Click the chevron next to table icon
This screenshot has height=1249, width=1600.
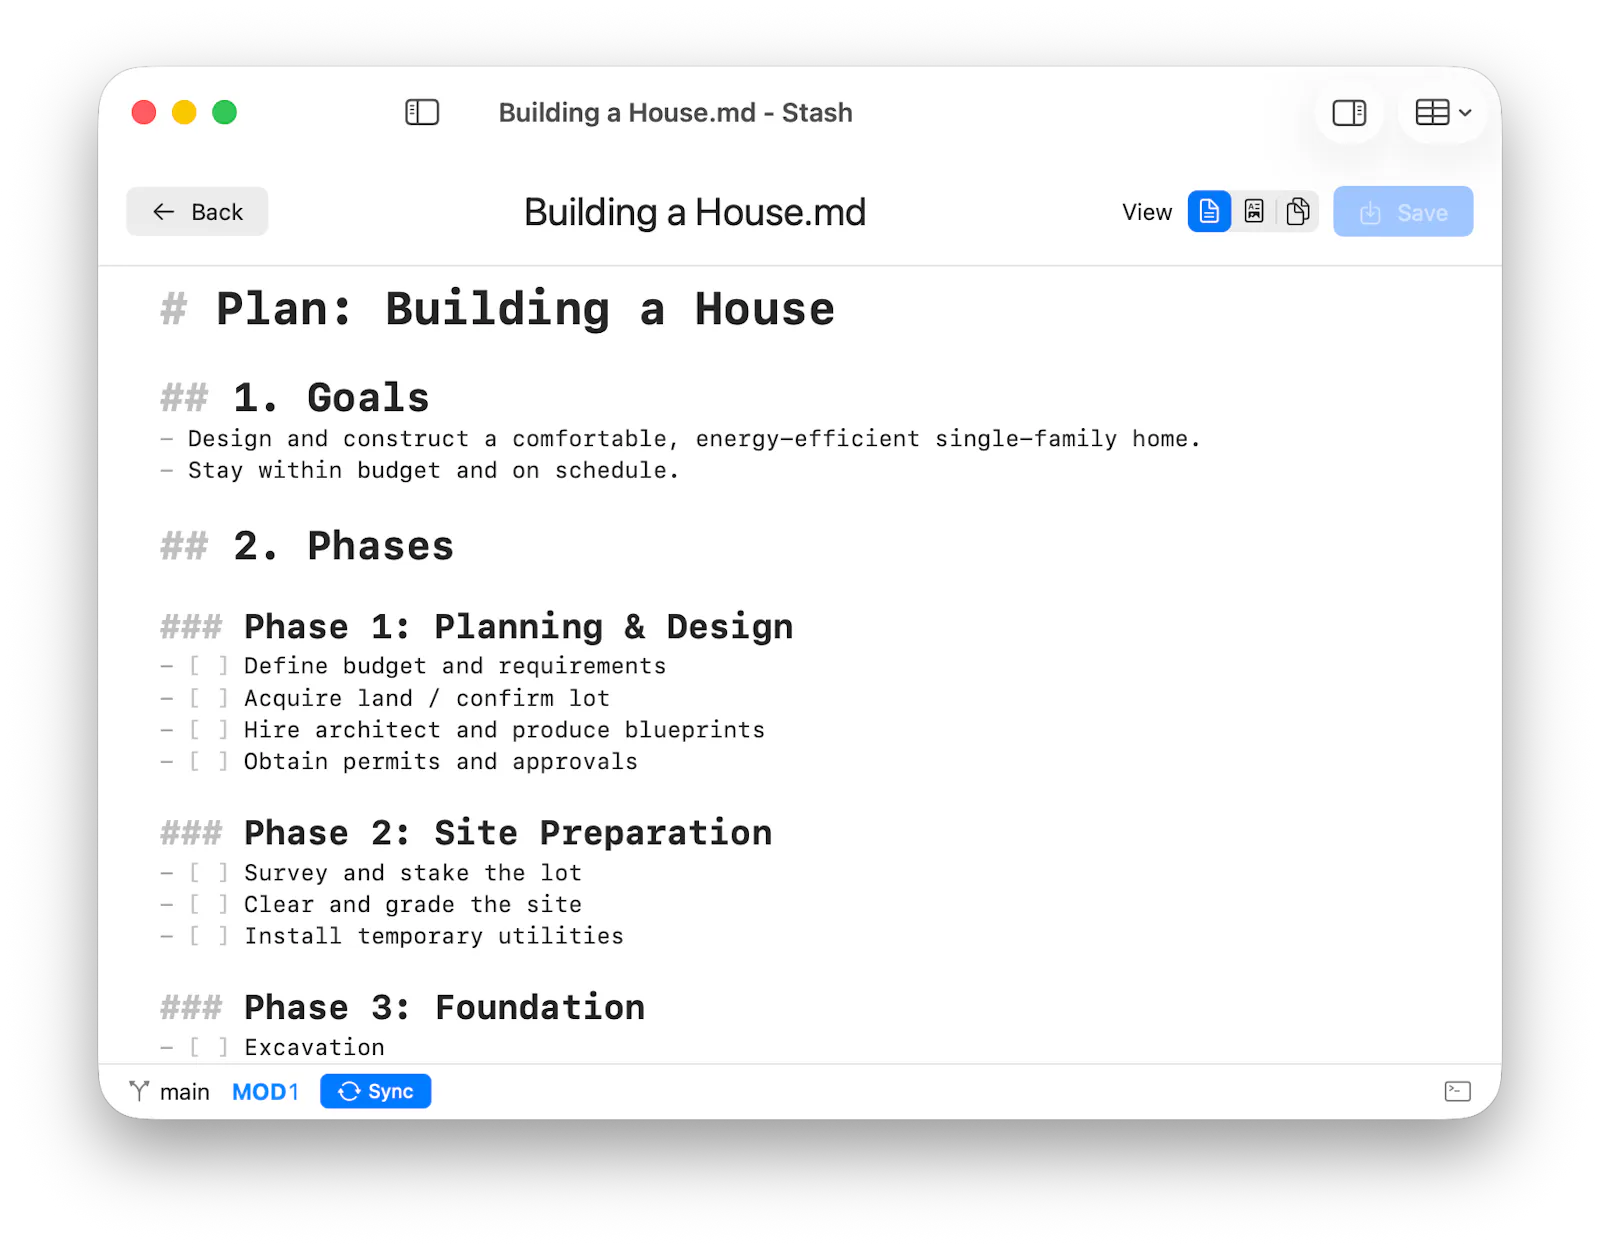[1465, 113]
